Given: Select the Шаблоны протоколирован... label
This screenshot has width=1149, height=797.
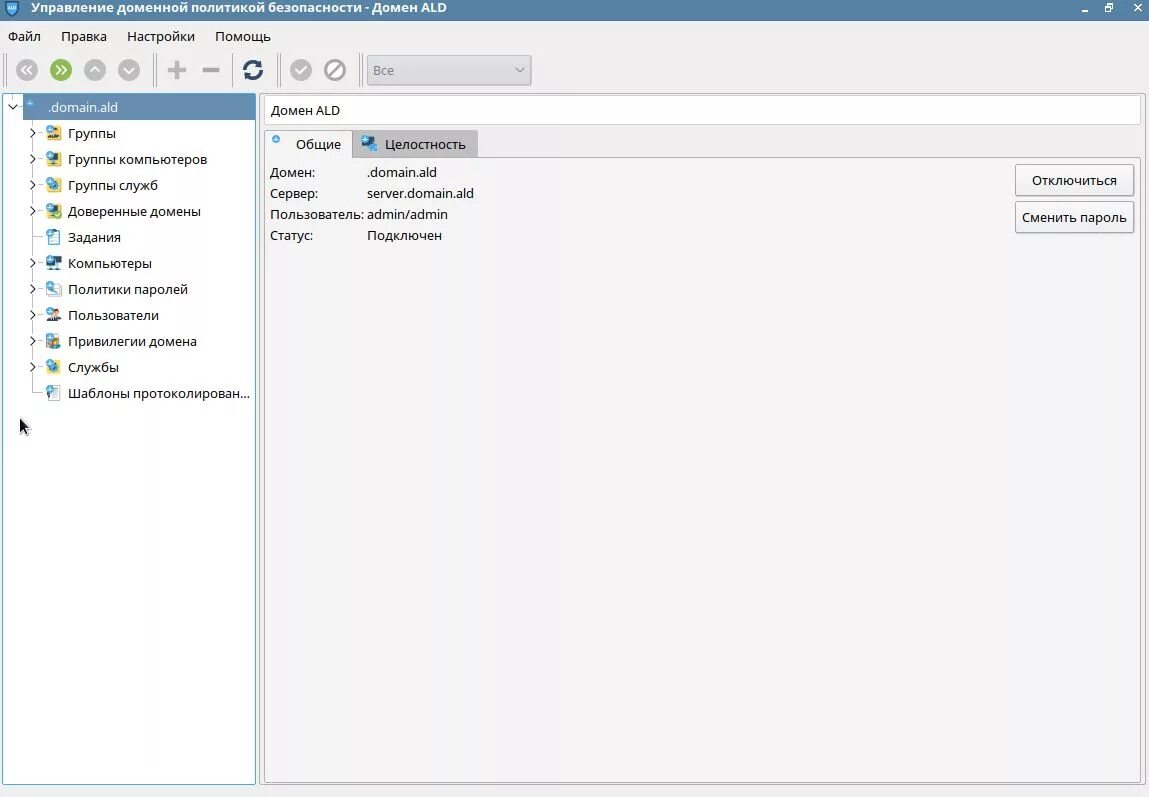Looking at the screenshot, I should click(159, 393).
